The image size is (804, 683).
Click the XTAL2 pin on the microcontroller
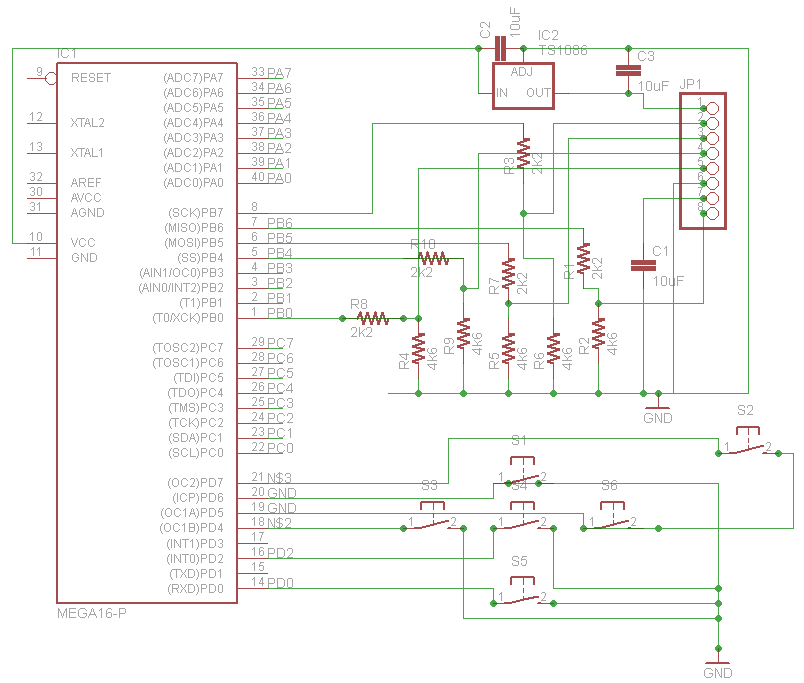point(87,122)
